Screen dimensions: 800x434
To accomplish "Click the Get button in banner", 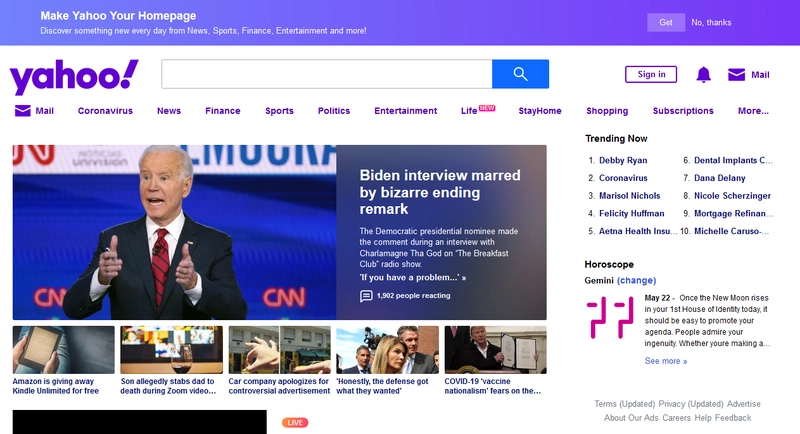I will pos(665,22).
